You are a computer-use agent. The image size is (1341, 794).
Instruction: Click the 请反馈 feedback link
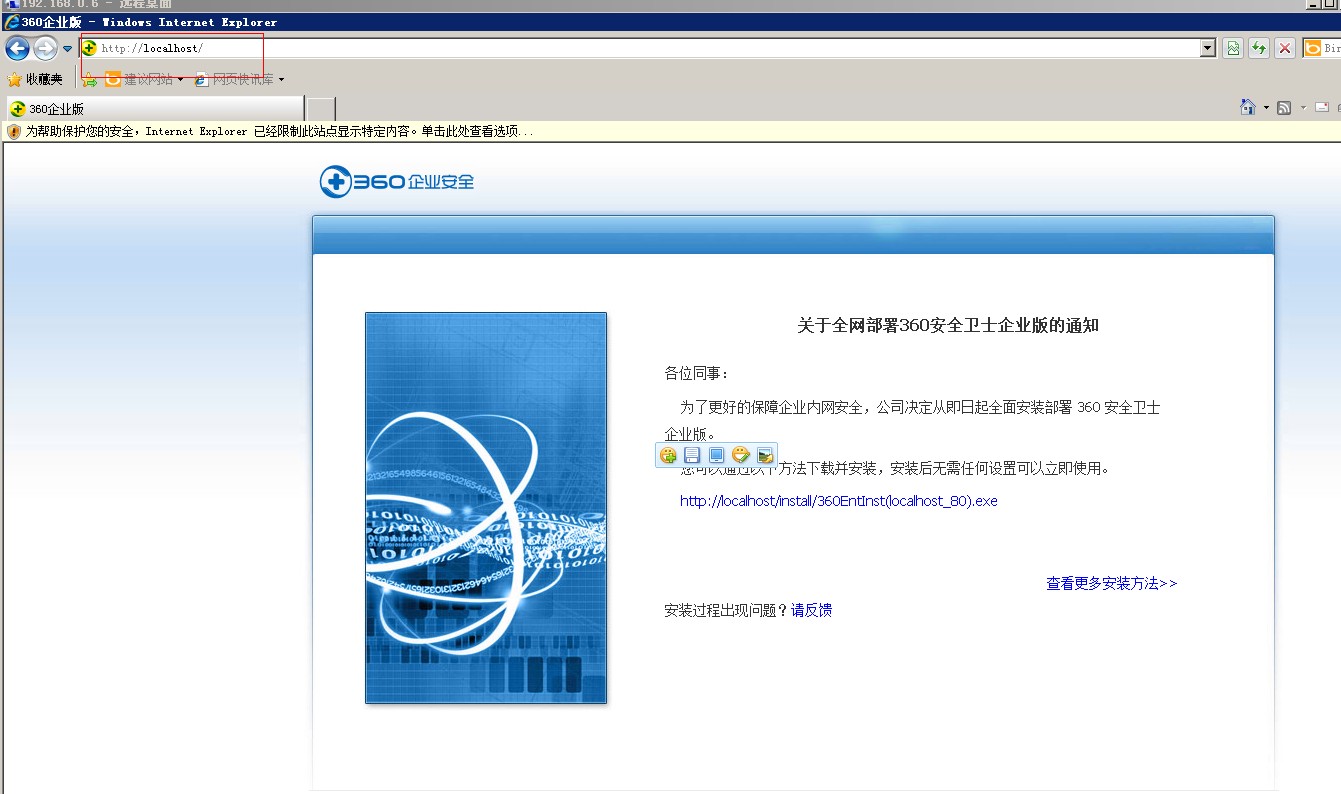812,610
